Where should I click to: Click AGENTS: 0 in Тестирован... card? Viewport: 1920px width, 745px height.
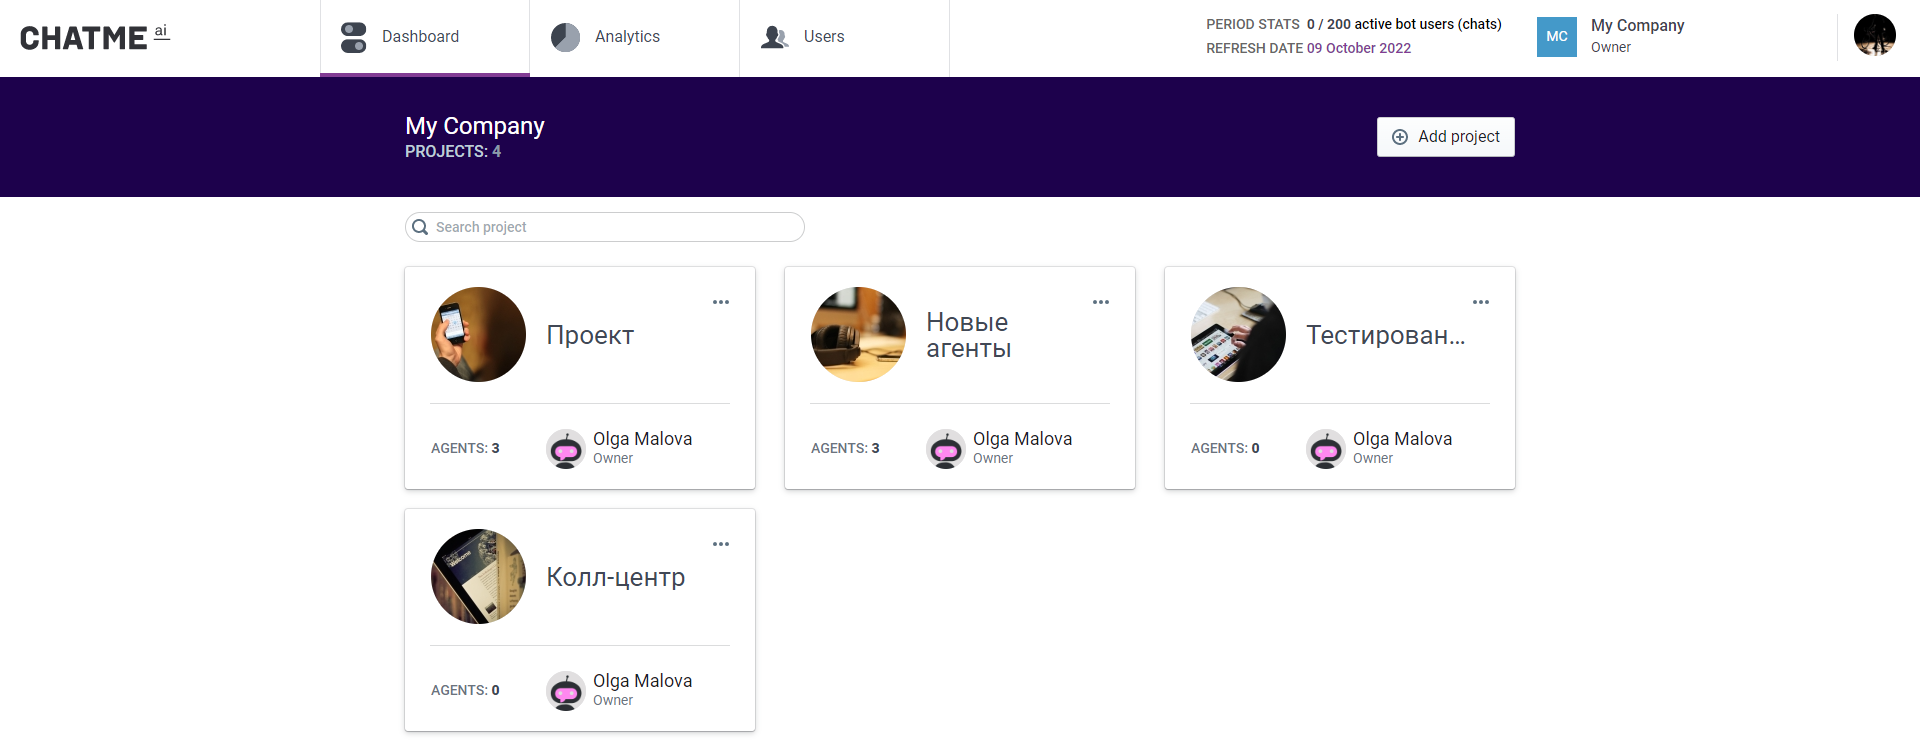(1225, 448)
